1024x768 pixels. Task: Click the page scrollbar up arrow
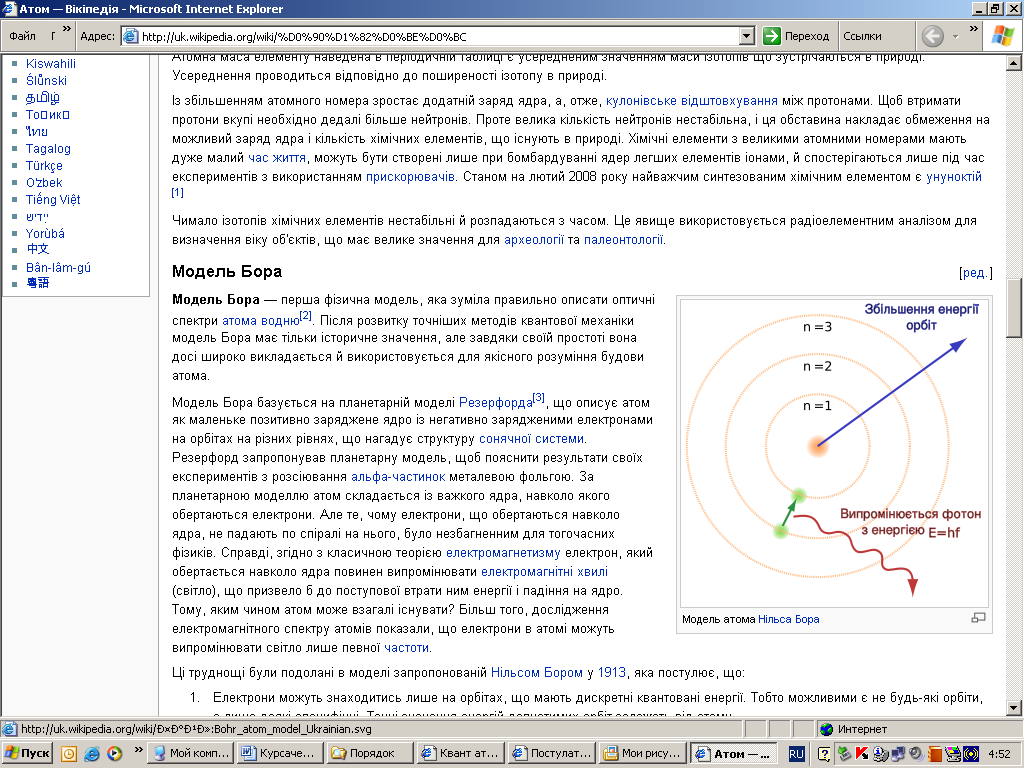(x=1014, y=63)
